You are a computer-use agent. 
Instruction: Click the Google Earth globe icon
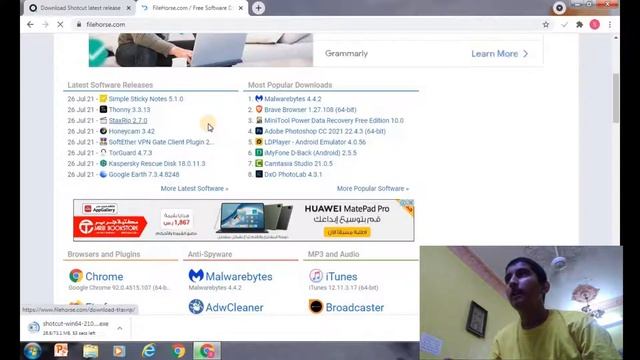pyautogui.click(x=103, y=174)
